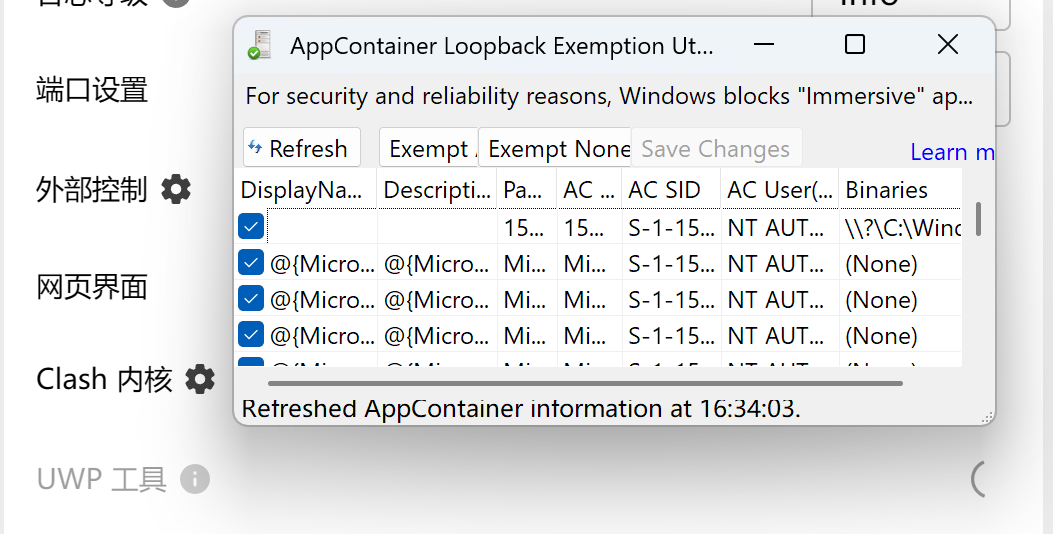Click the vertical scrollbar thumb
The width and height of the screenshot is (1053, 534).
(978, 219)
